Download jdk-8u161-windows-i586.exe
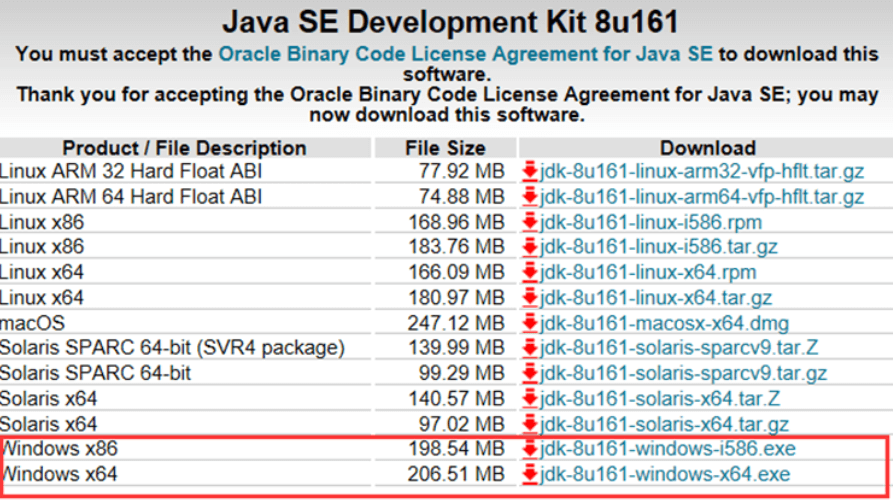The width and height of the screenshot is (893, 503). (x=667, y=449)
